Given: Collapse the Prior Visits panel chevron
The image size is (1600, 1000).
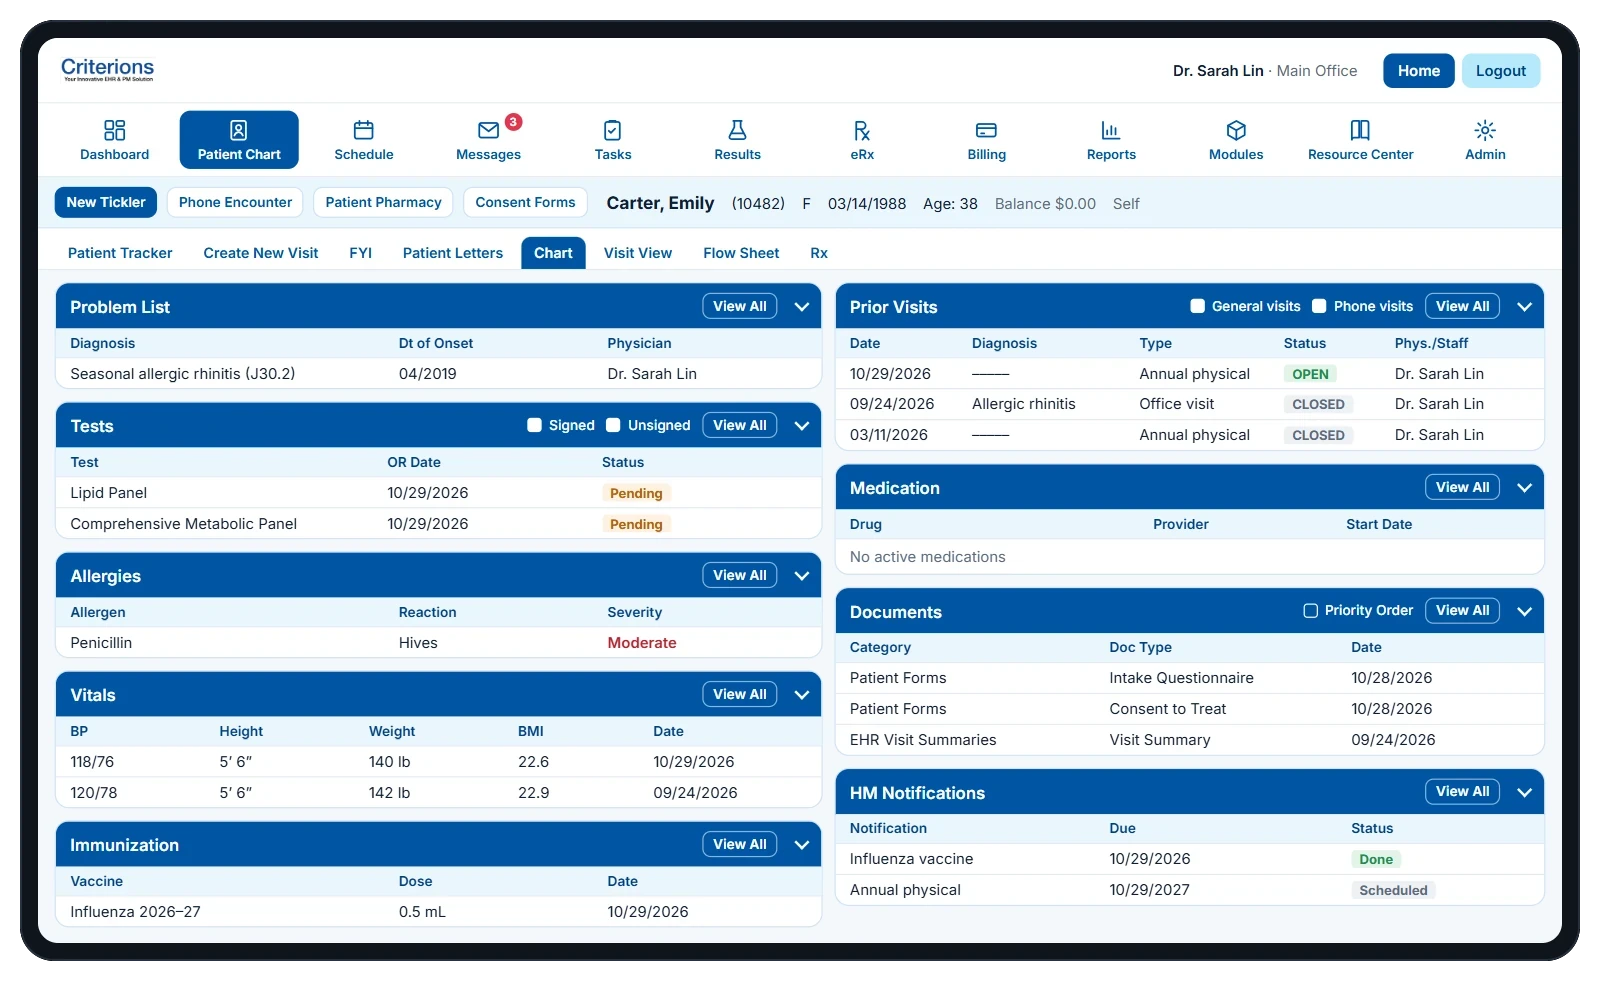Looking at the screenshot, I should 1525,307.
